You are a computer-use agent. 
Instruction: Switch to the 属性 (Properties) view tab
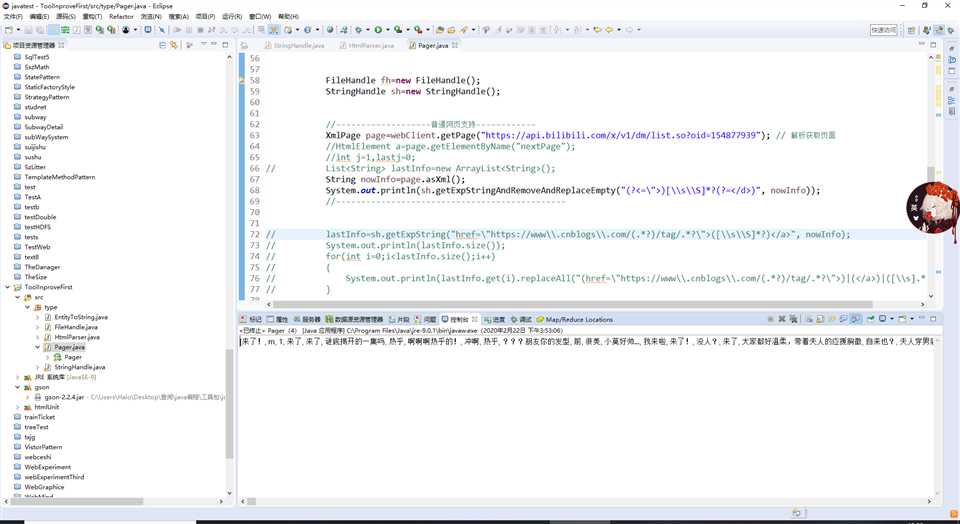pyautogui.click(x=277, y=320)
